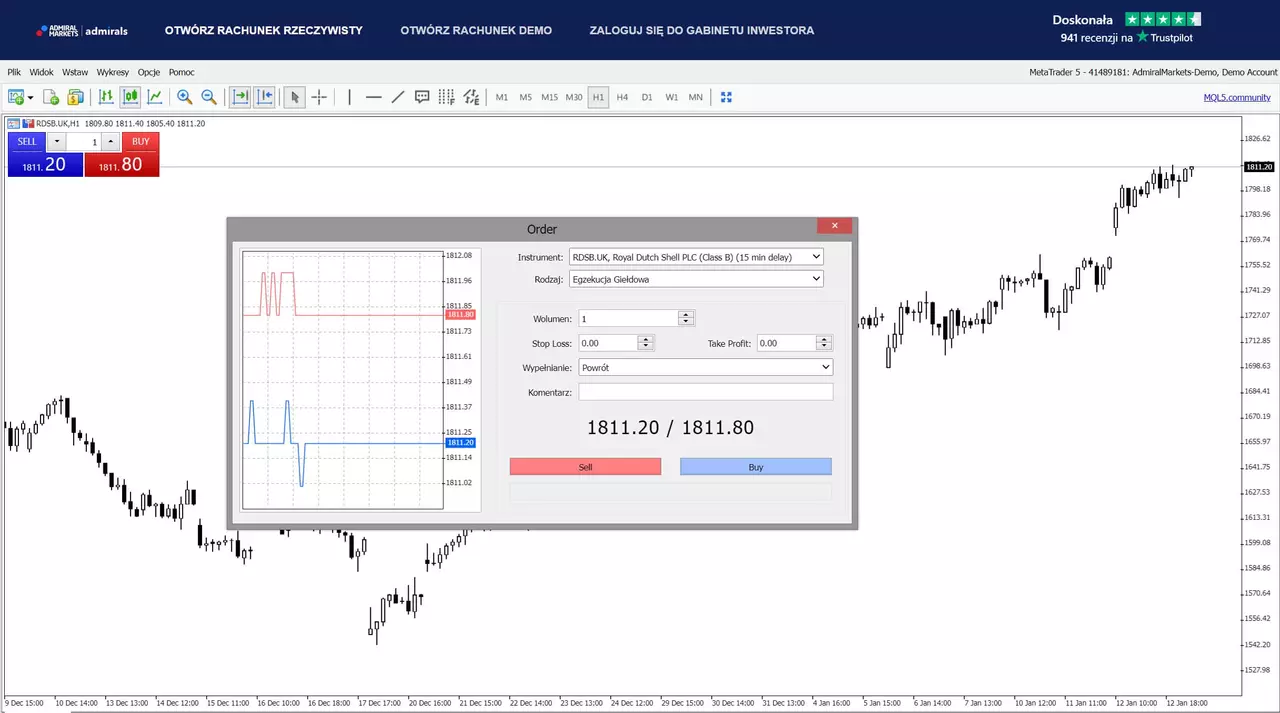Open the MQL5.community link

1237,97
